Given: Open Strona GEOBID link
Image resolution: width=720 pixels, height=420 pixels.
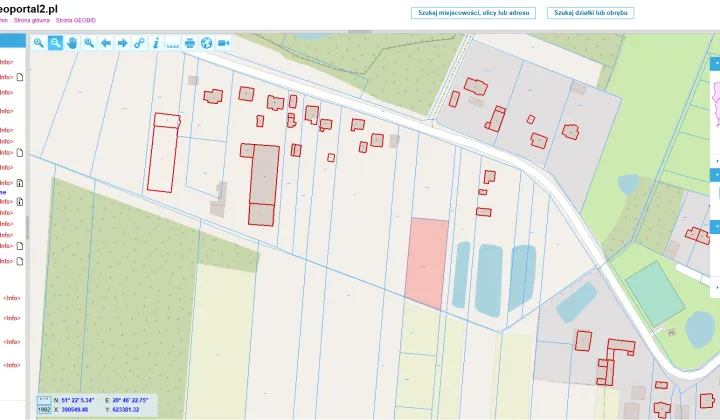Looking at the screenshot, I should pyautogui.click(x=76, y=21).
